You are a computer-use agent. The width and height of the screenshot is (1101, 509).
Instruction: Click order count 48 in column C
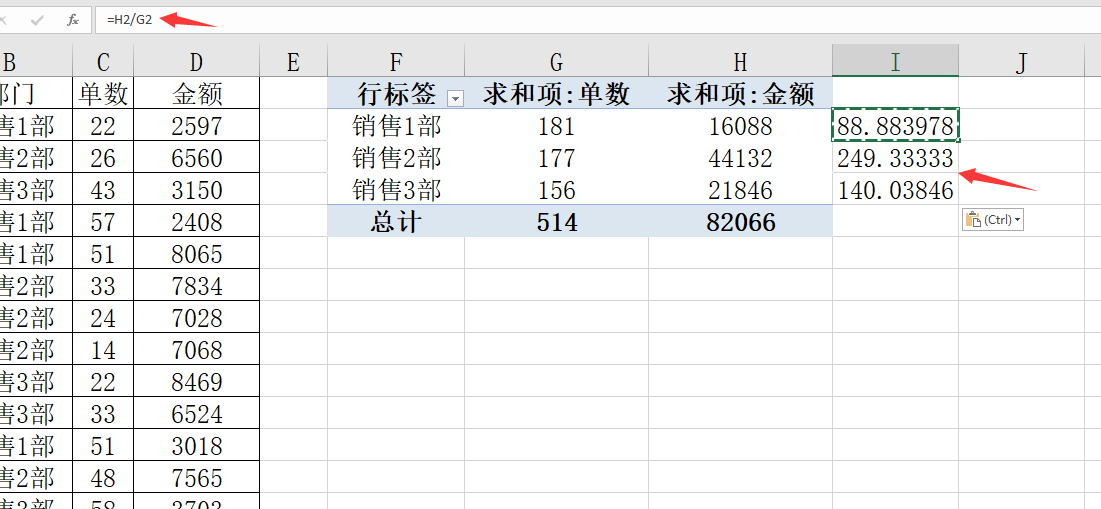point(103,478)
